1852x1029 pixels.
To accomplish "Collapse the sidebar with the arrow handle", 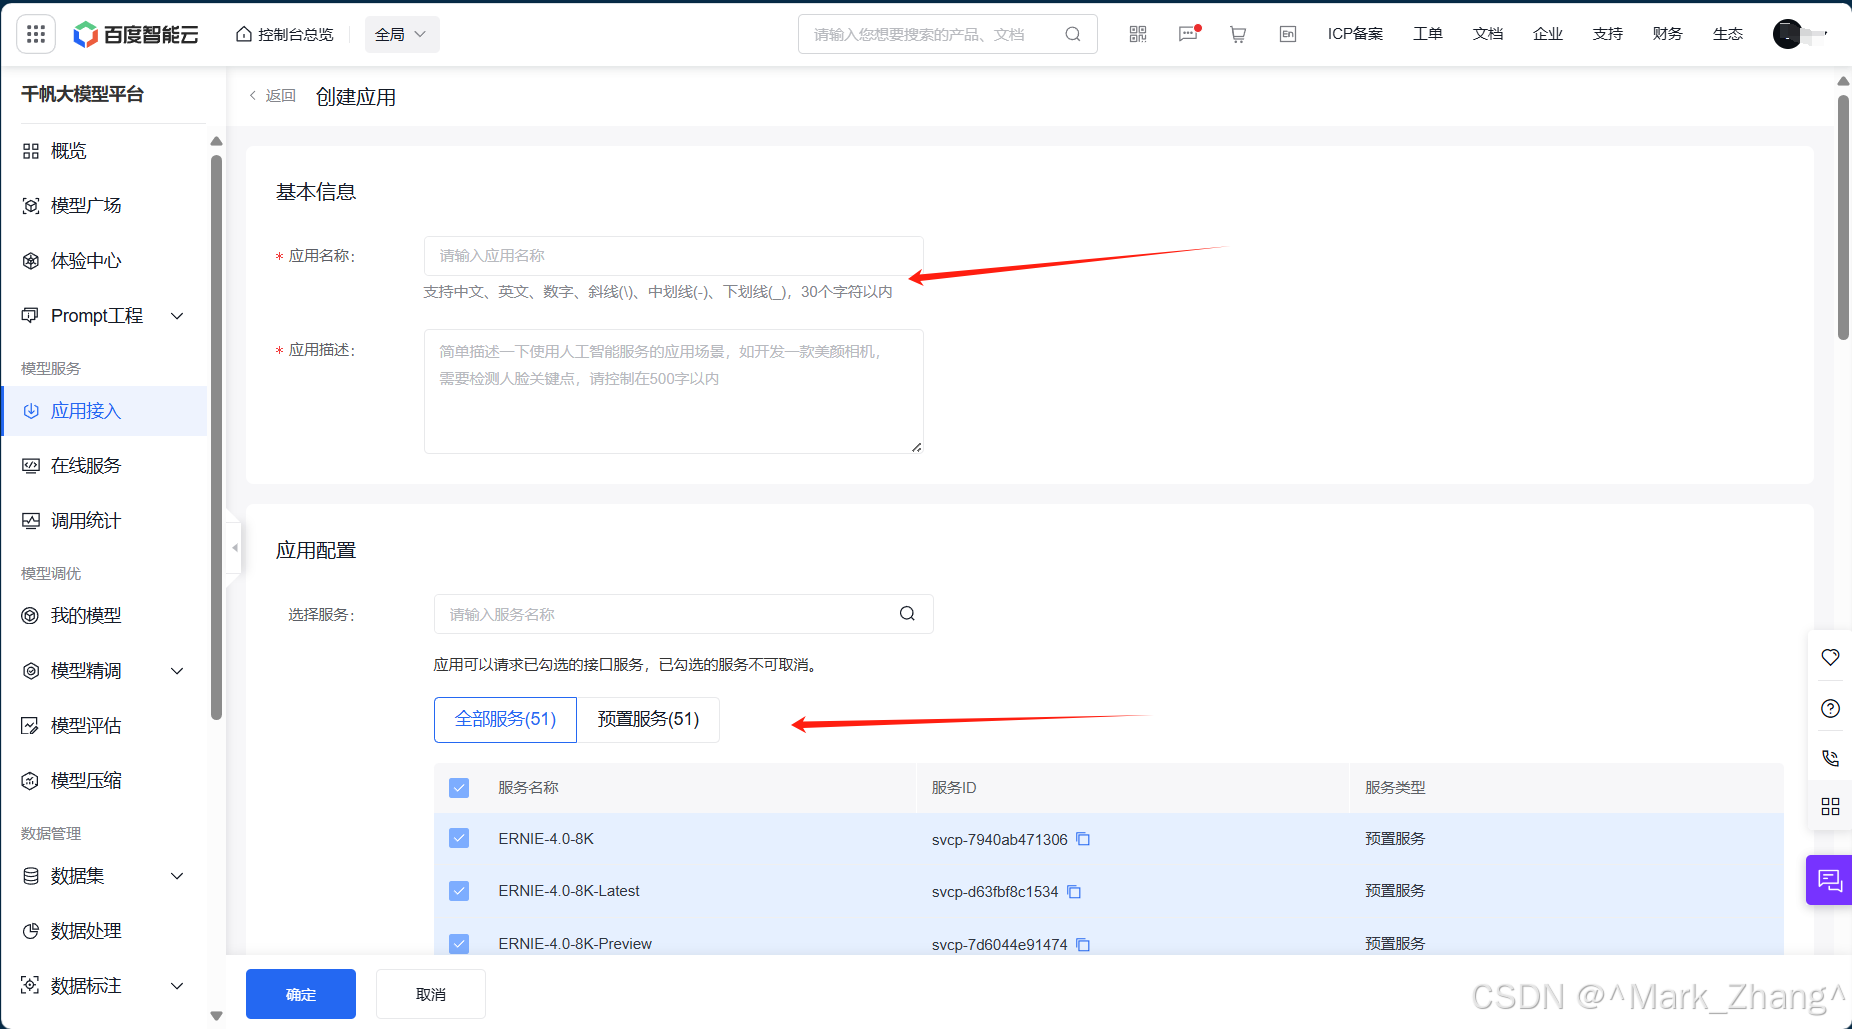I will pos(234,548).
